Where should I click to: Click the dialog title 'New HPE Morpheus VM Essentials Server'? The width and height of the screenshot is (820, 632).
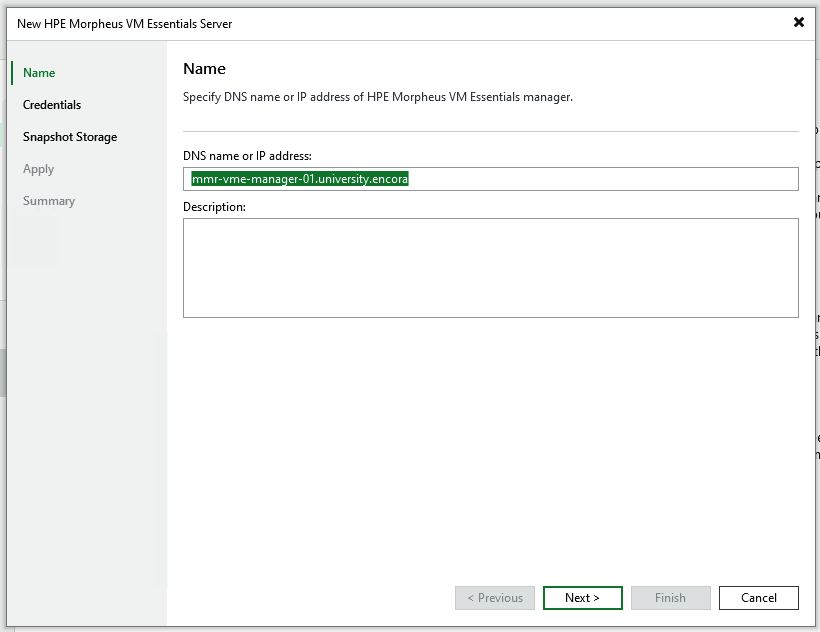(x=124, y=24)
